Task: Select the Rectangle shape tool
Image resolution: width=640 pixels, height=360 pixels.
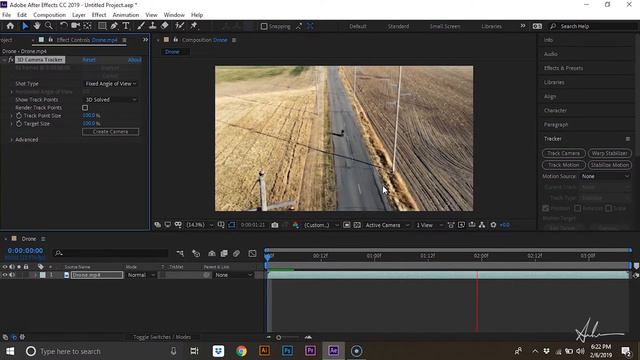Action: point(102,26)
